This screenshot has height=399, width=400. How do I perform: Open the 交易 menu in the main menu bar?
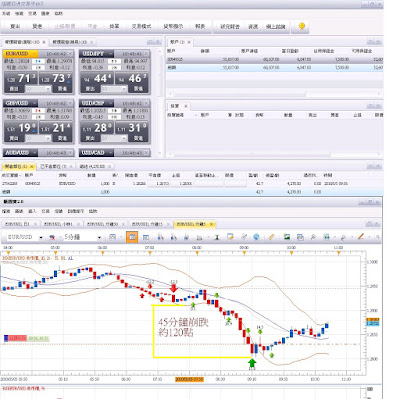[32, 14]
